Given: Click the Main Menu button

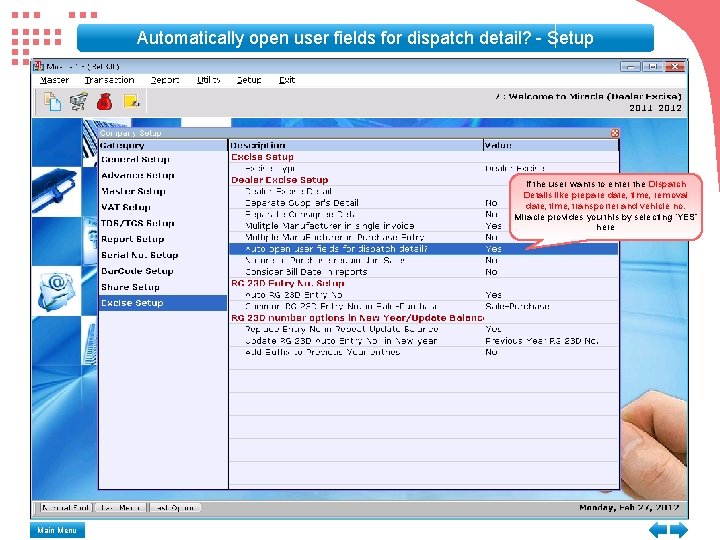Looking at the screenshot, I should [57, 530].
